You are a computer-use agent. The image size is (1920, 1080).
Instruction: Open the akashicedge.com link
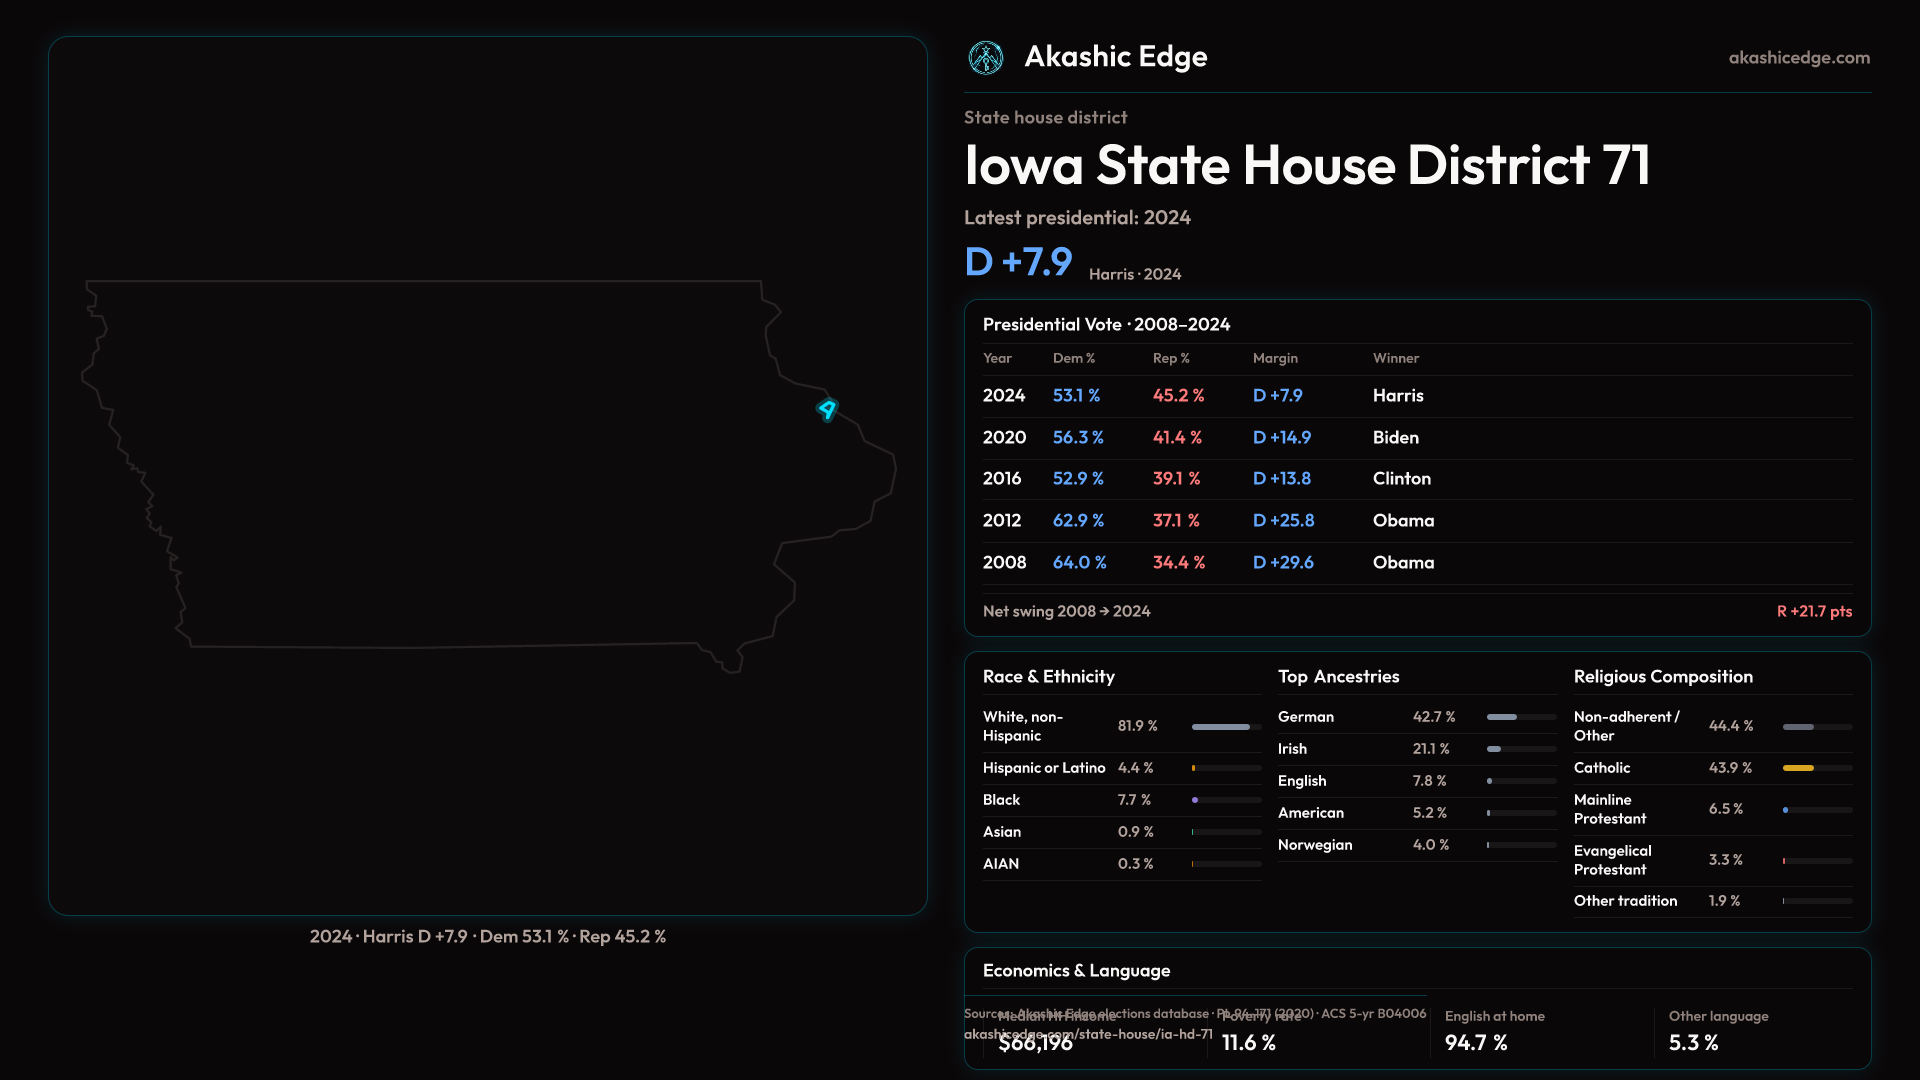pyautogui.click(x=1798, y=58)
